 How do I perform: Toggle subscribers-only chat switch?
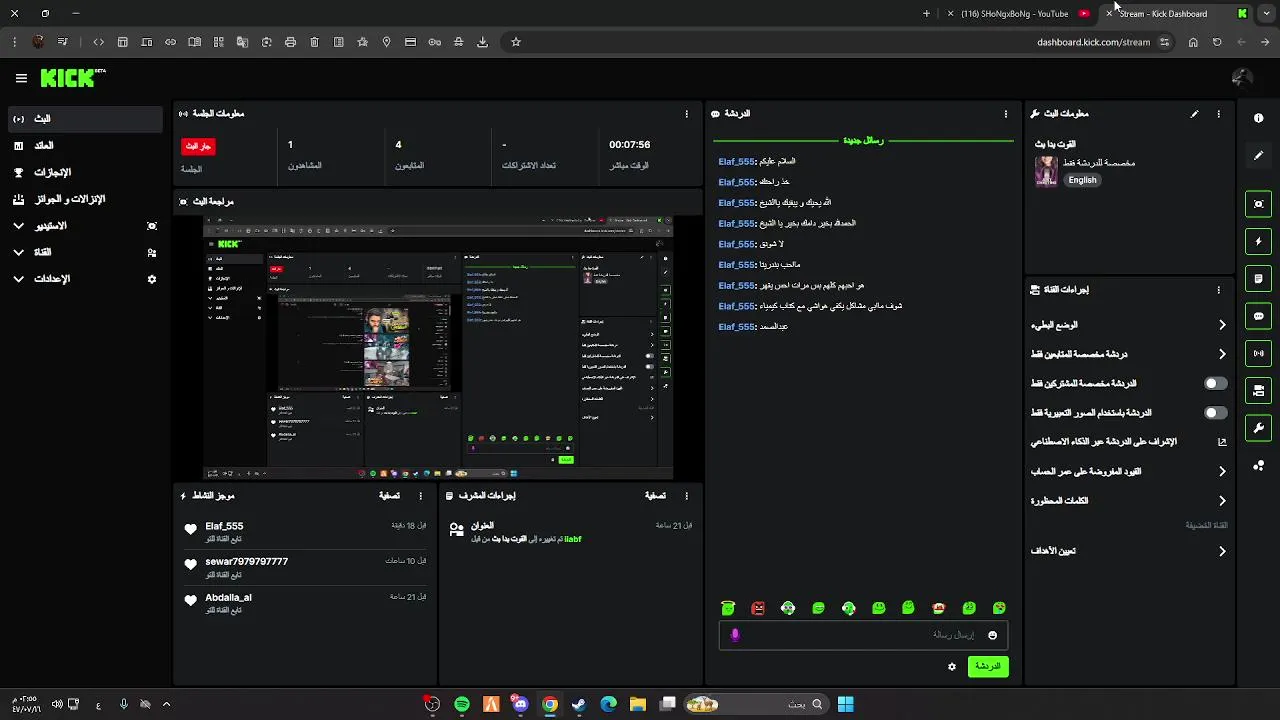1215,383
